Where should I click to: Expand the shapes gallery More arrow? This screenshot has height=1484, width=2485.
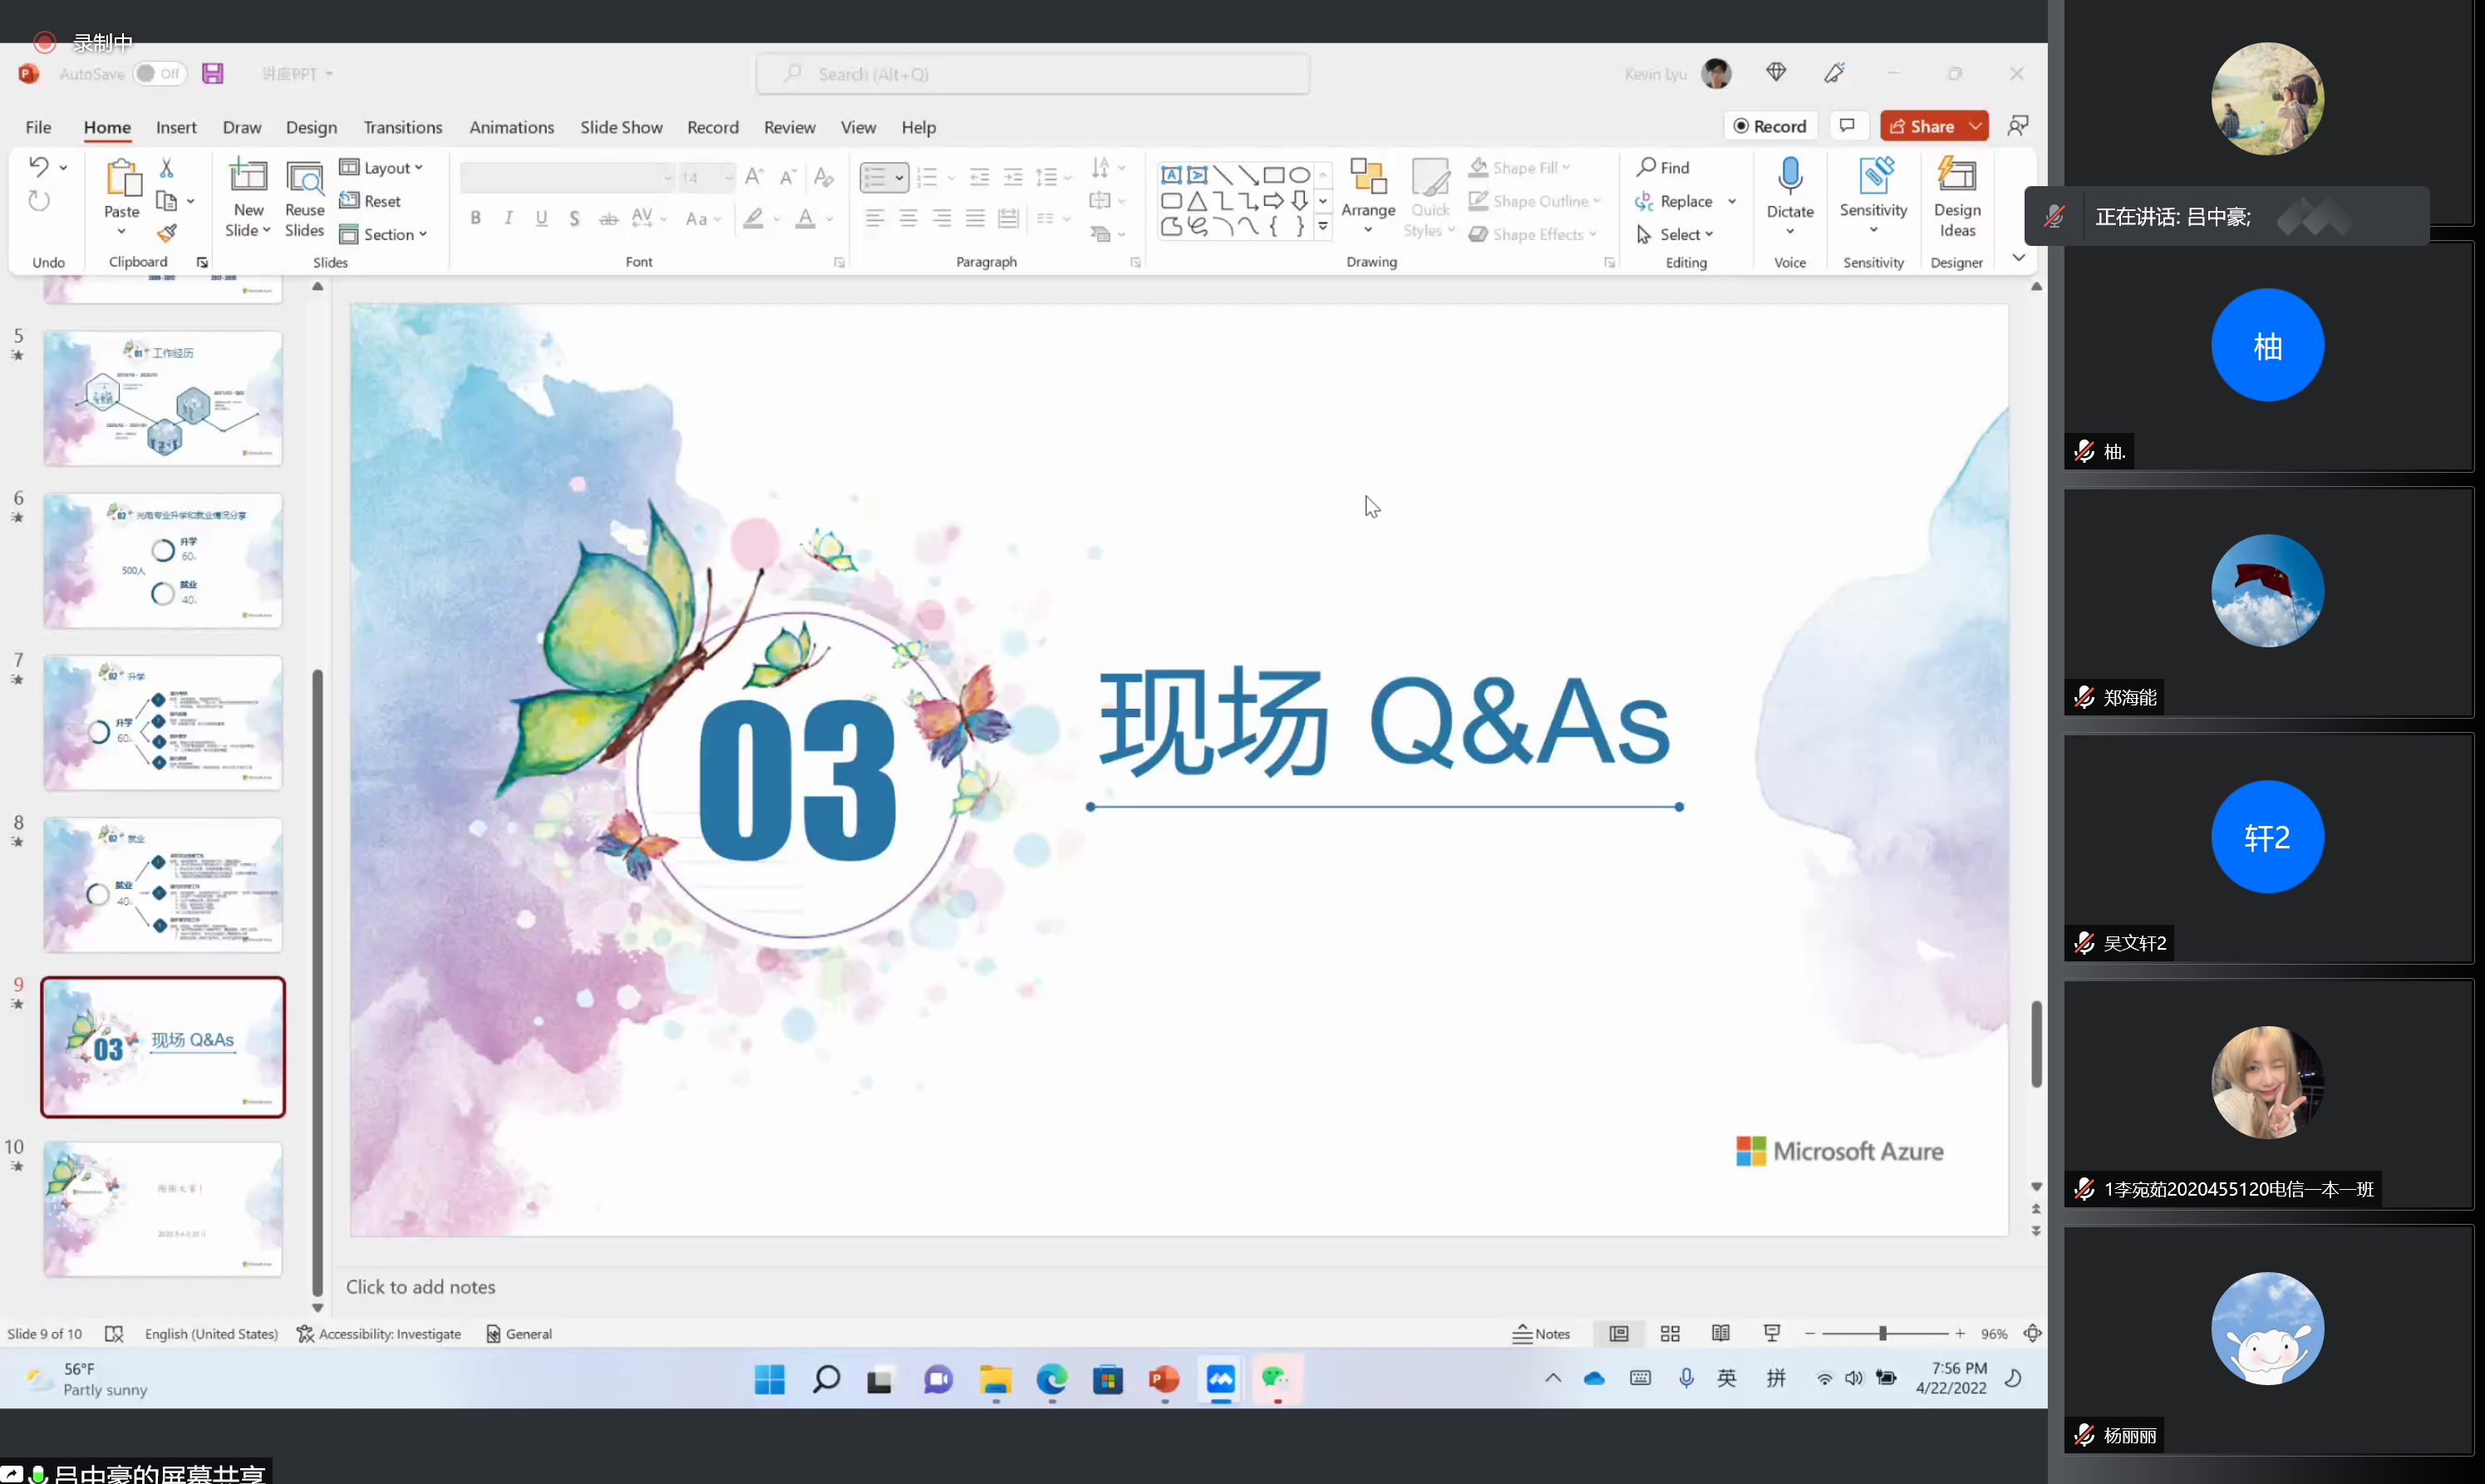(1322, 226)
